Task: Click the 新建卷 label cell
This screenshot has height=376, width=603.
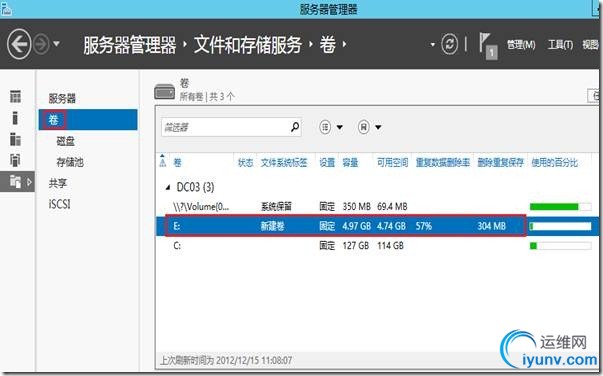Action: pos(272,226)
